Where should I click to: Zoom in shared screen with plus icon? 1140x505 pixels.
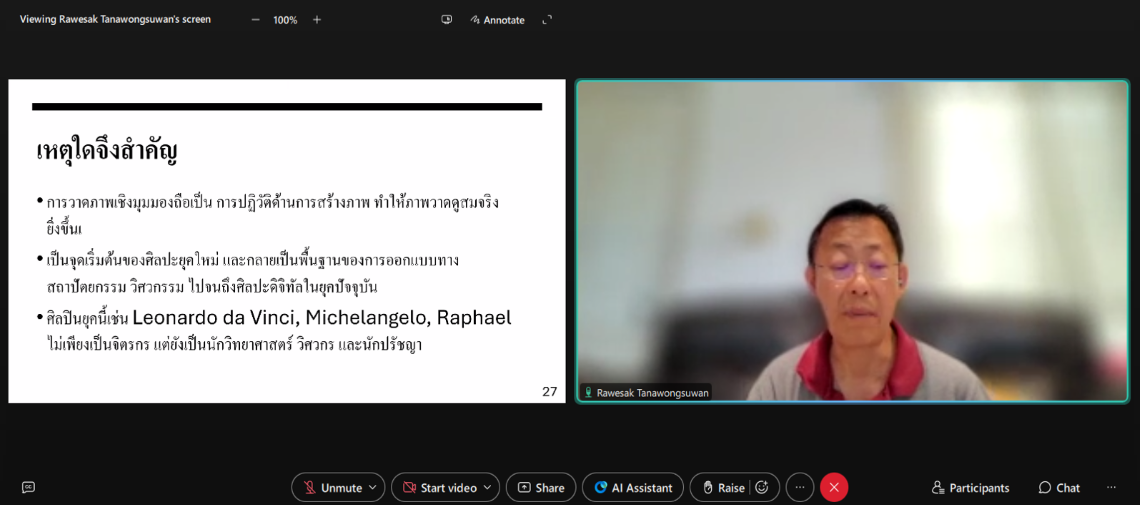pos(317,19)
